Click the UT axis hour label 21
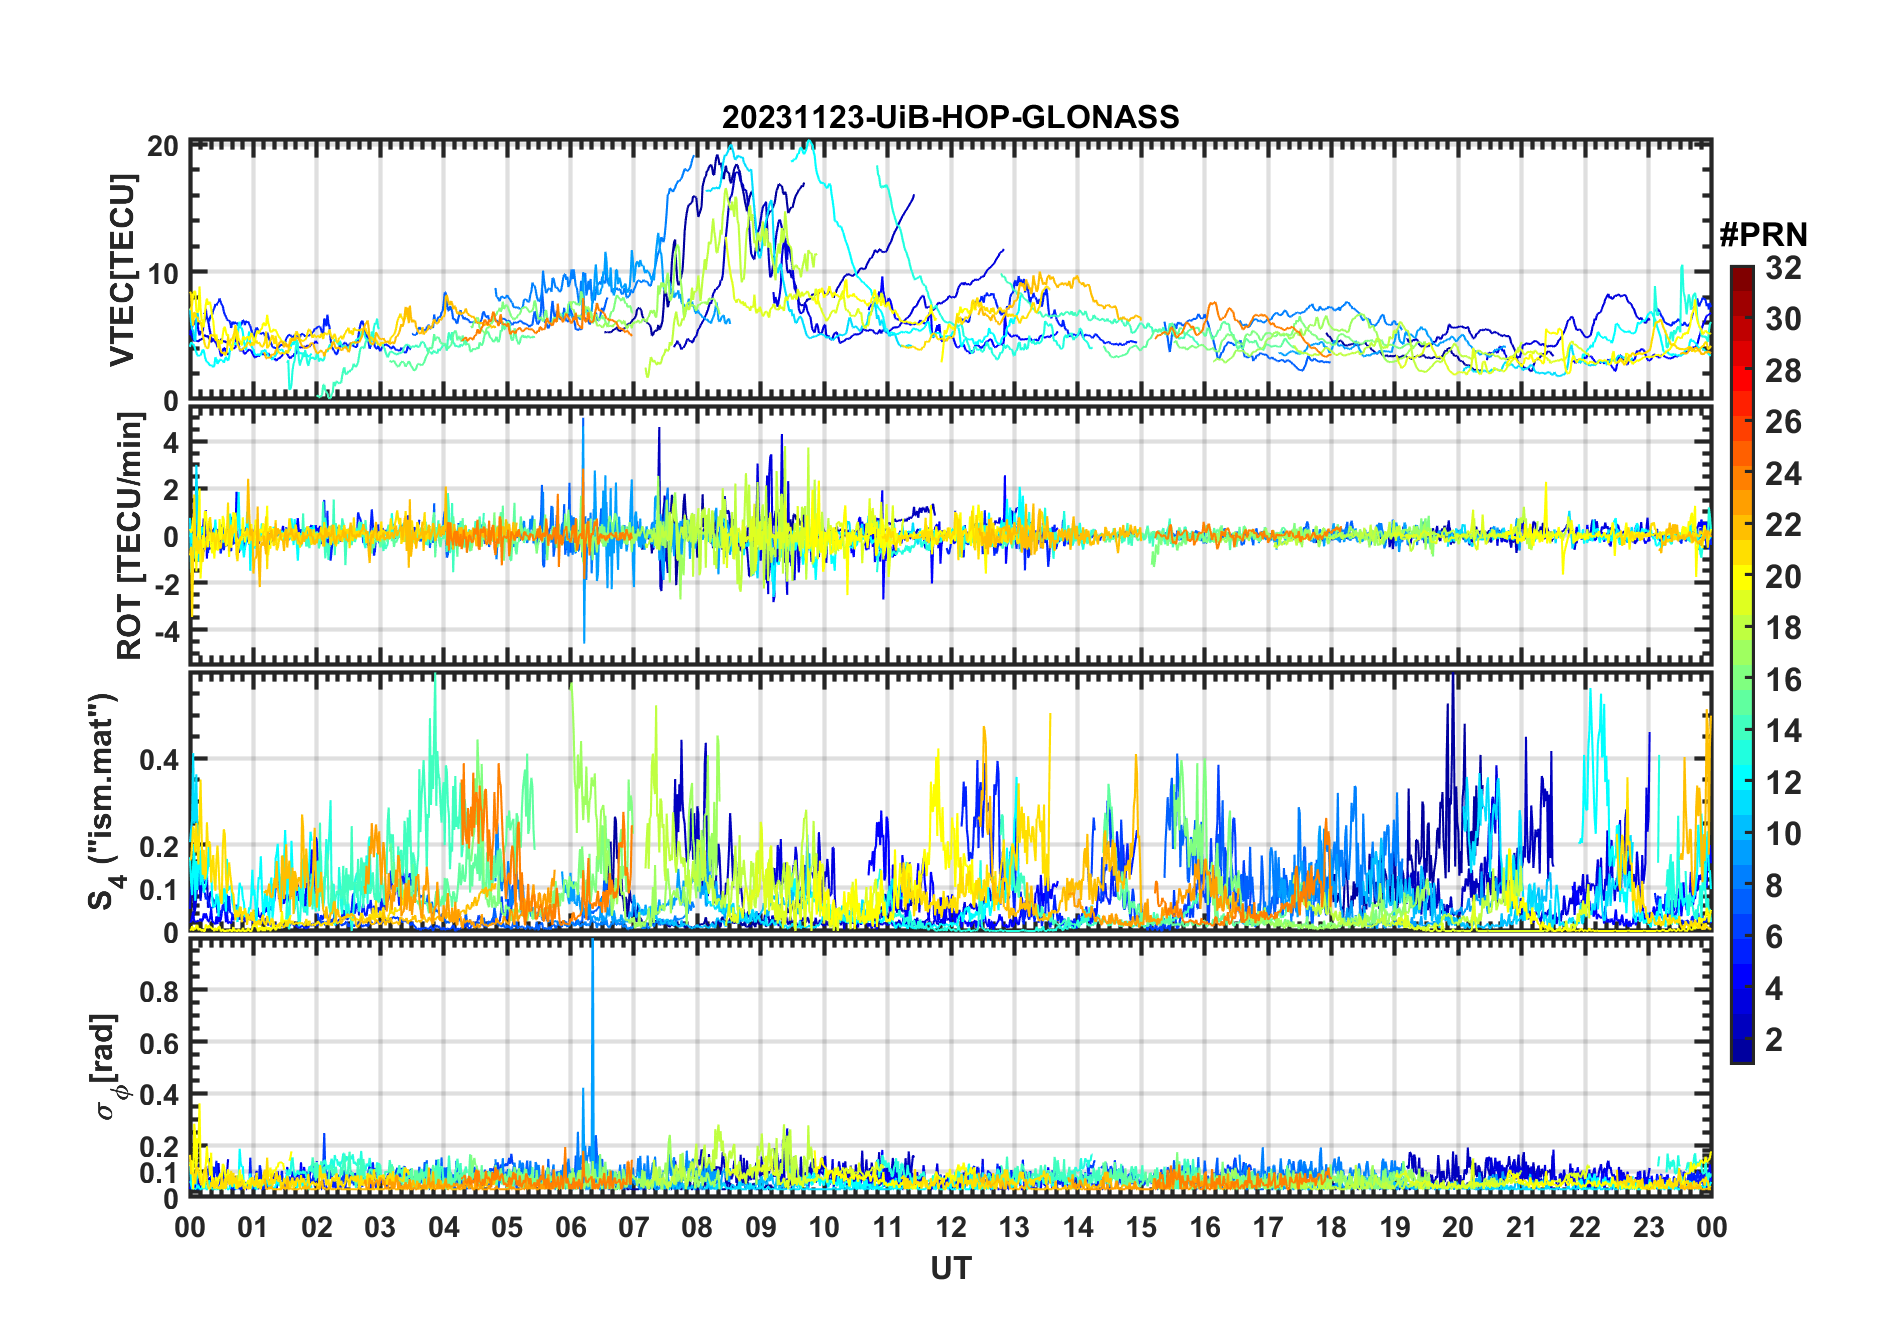This screenshot has height=1330, width=1902. coord(1522,1227)
